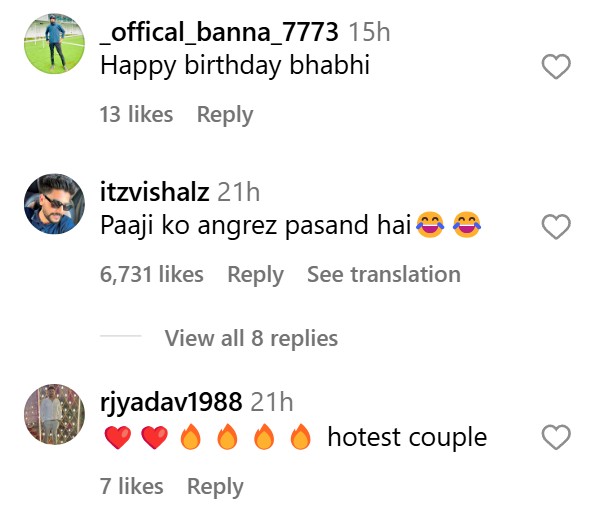Click the 21h timestamp beside rjyadav1988
Viewport: 598px width, 507px height.
coord(272,402)
